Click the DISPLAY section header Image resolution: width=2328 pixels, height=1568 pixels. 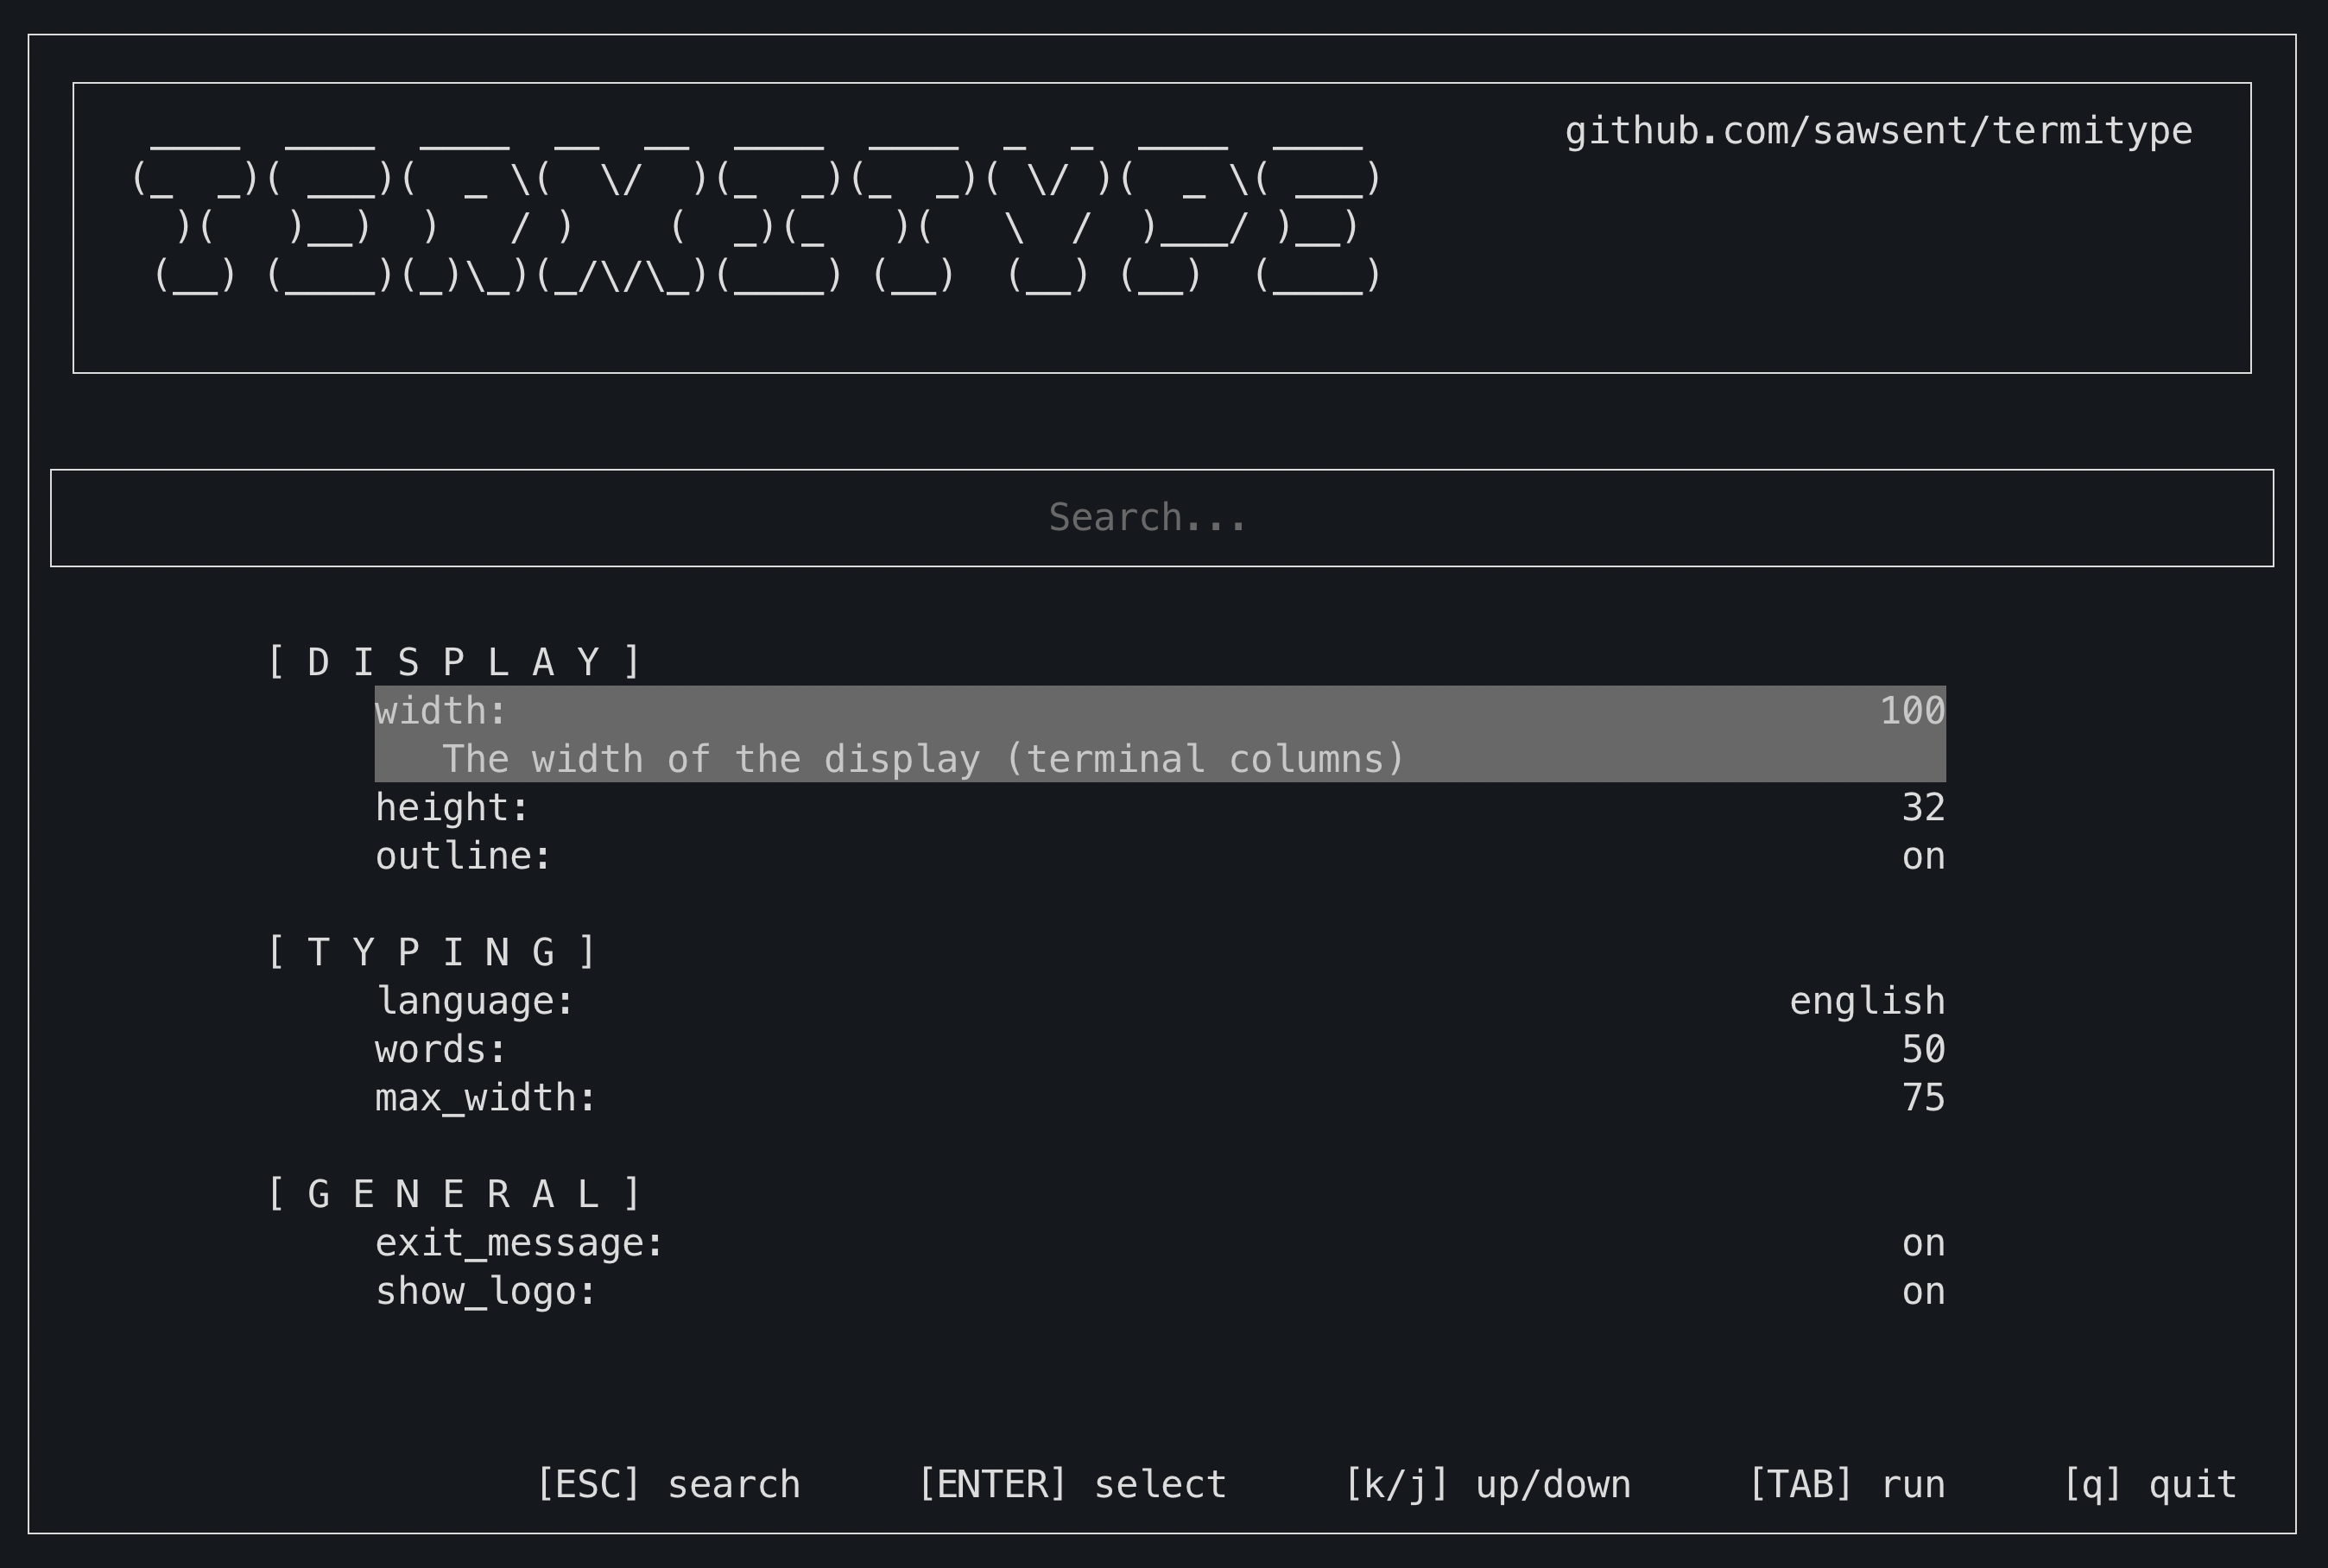454,663
